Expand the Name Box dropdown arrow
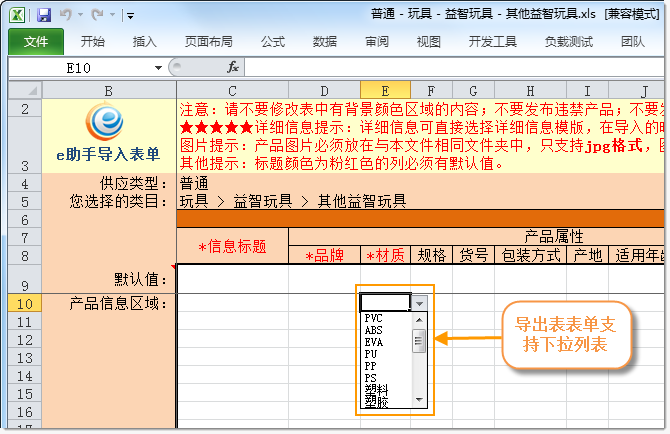The width and height of the screenshot is (670, 434). pos(158,68)
